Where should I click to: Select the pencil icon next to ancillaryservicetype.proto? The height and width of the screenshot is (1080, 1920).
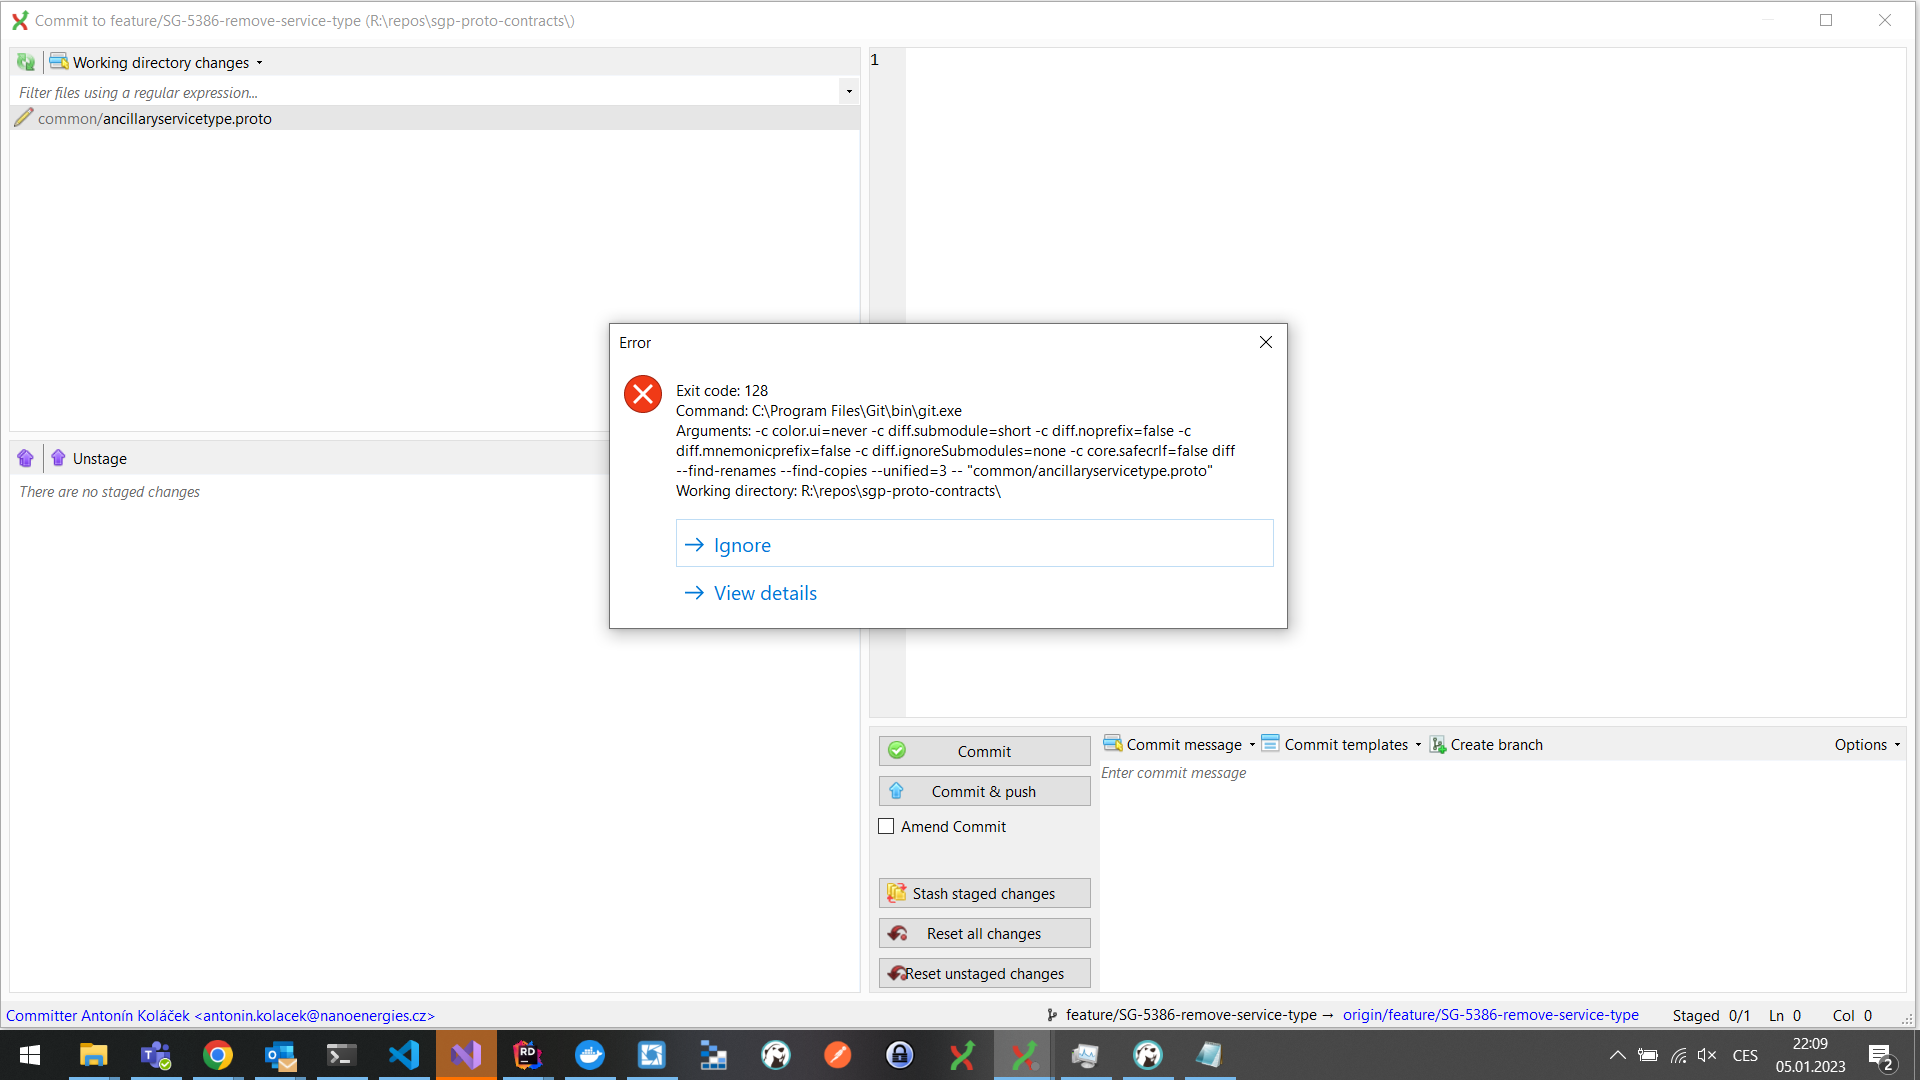click(x=24, y=117)
